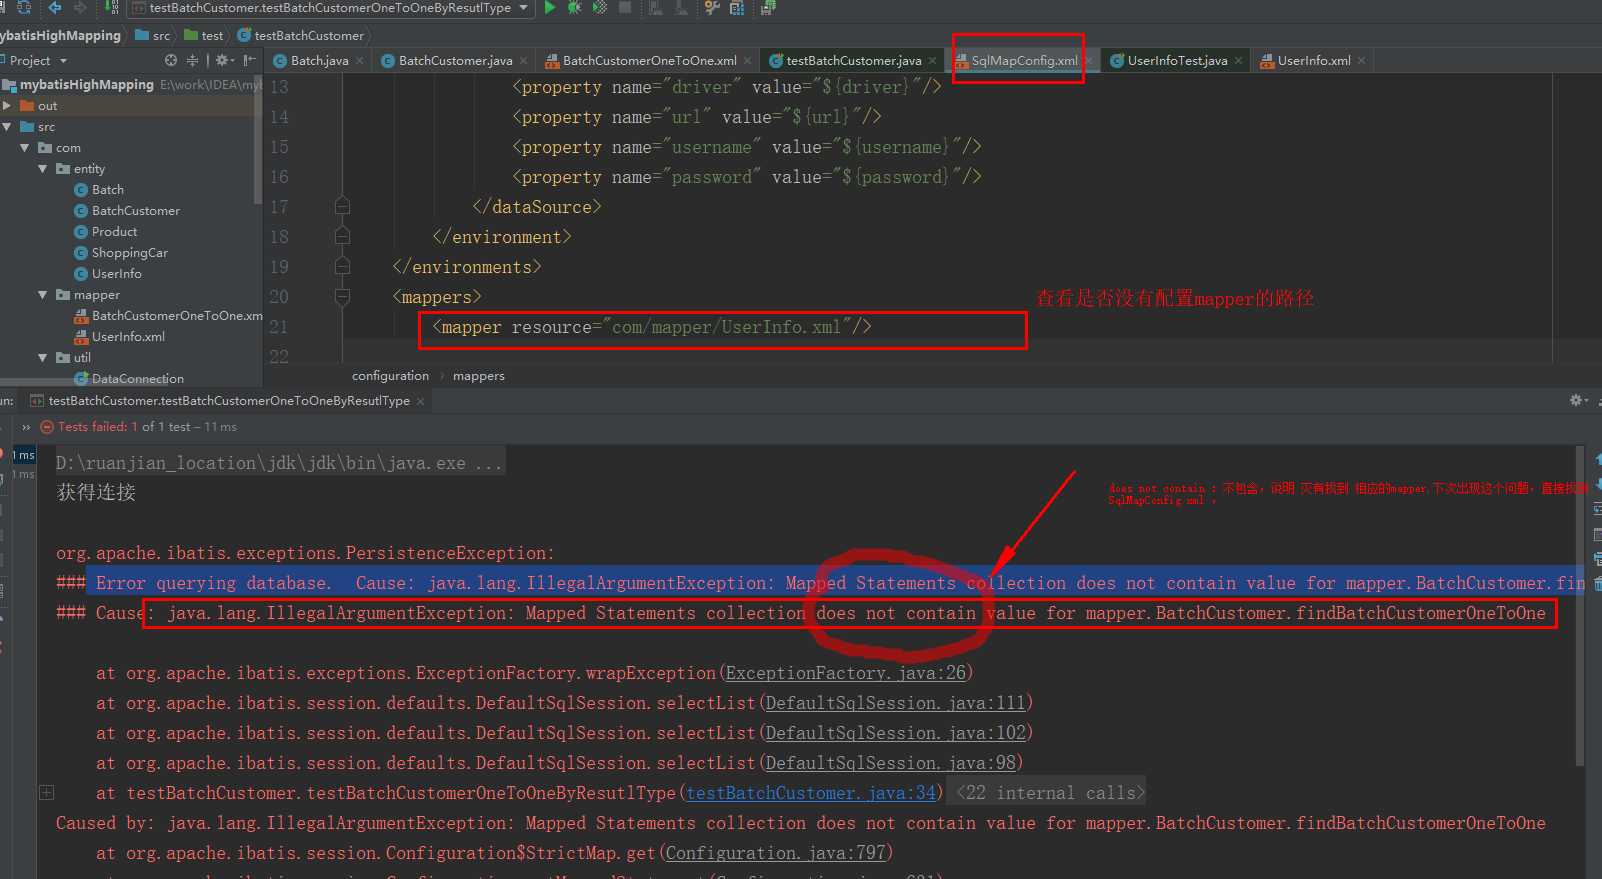
Task: Open Run panel gear settings
Action: tap(1578, 400)
